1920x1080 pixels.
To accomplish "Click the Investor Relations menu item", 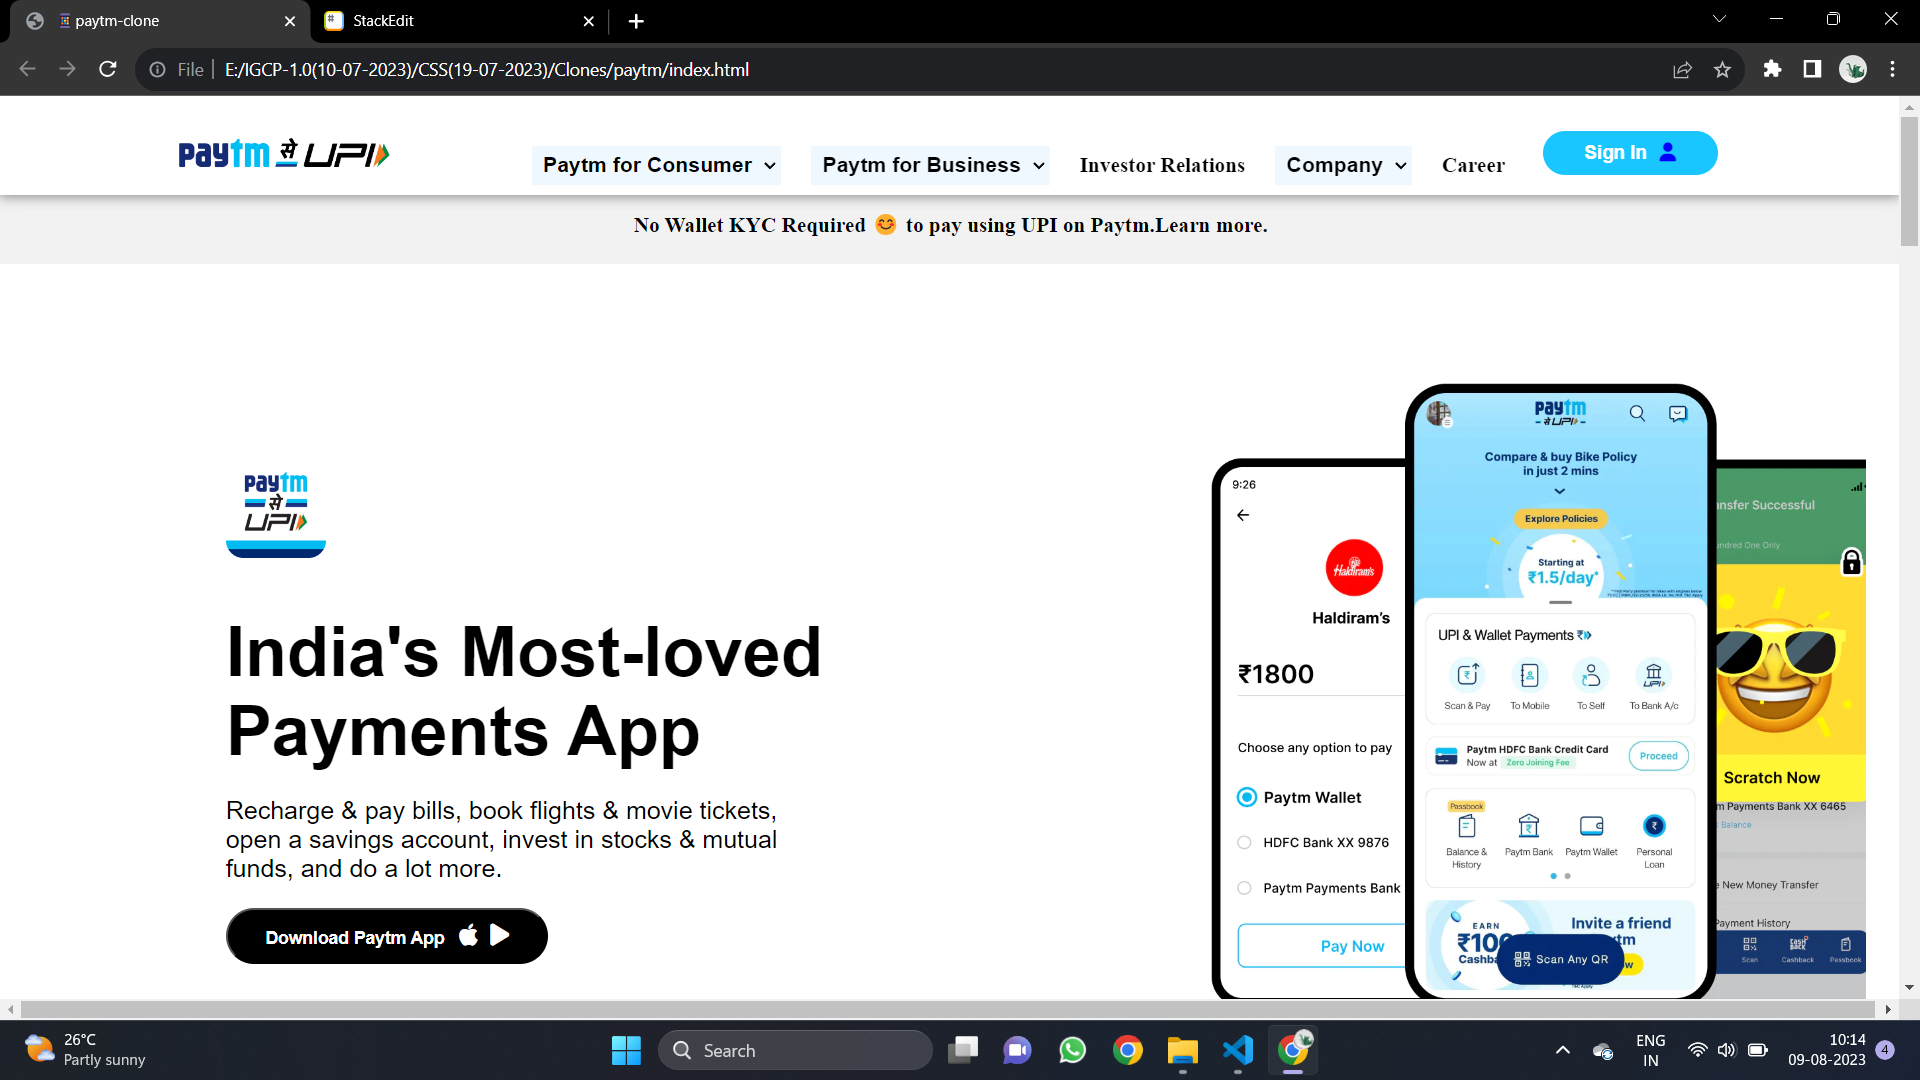I will point(1161,165).
